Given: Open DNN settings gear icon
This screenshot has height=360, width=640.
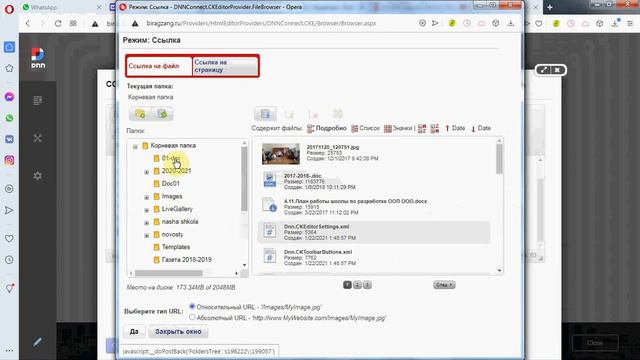Looking at the screenshot, I should click(38, 176).
